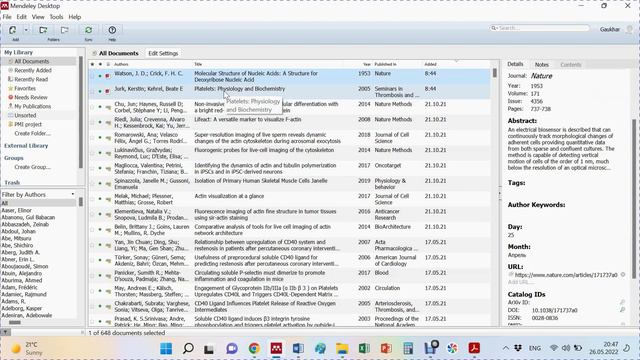The image size is (640, 360).
Task: Open the Help menu in menu bar
Action: point(75,17)
